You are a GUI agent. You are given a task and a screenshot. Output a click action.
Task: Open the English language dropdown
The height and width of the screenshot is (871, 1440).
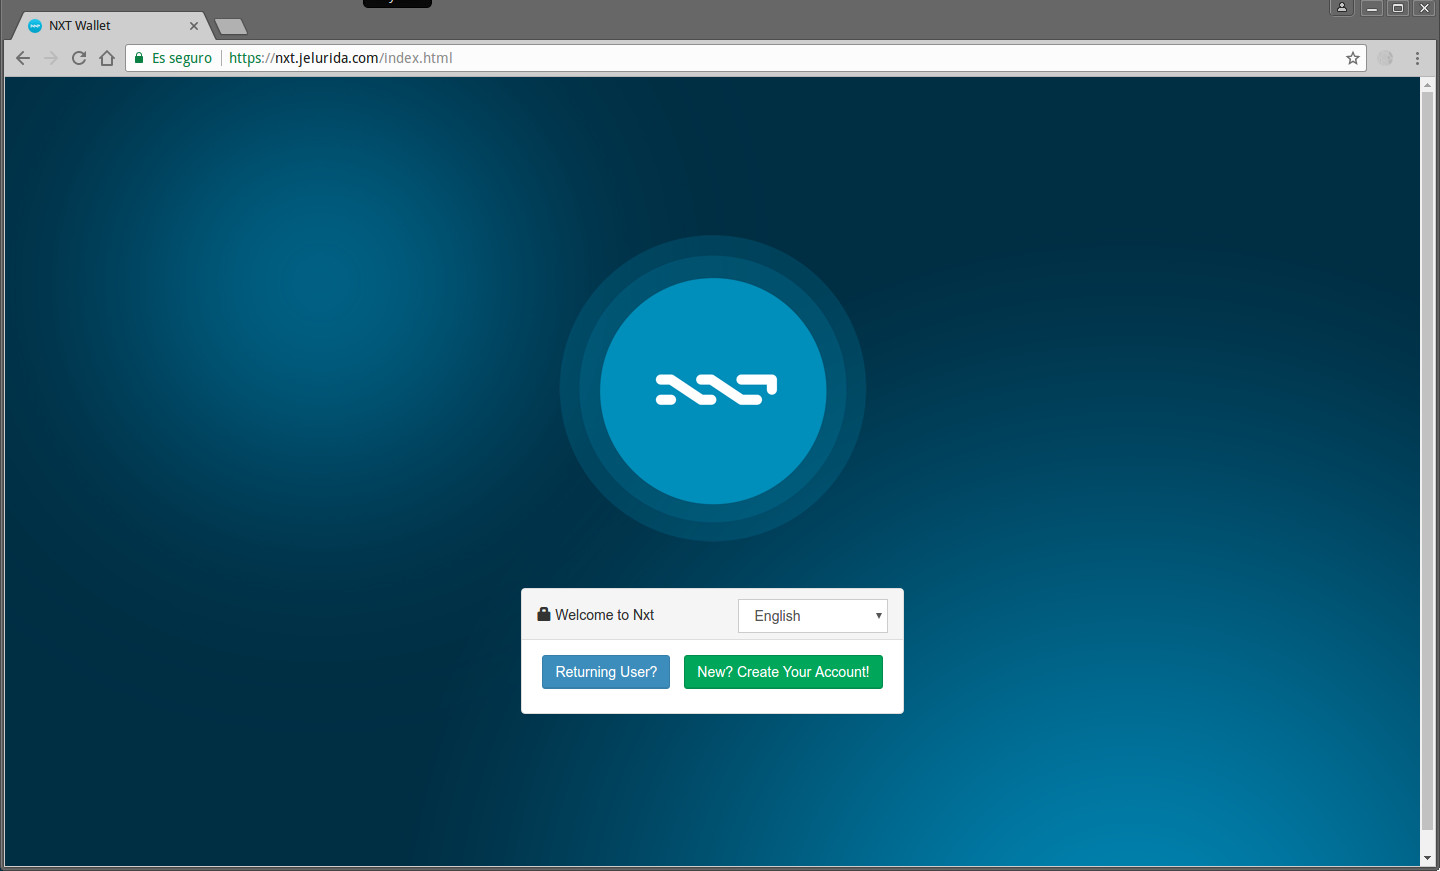[813, 616]
